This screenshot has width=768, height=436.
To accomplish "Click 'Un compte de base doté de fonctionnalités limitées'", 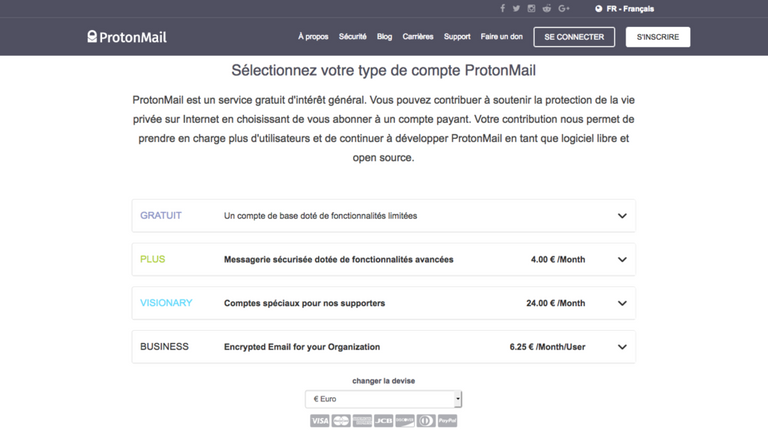I will (x=320, y=216).
